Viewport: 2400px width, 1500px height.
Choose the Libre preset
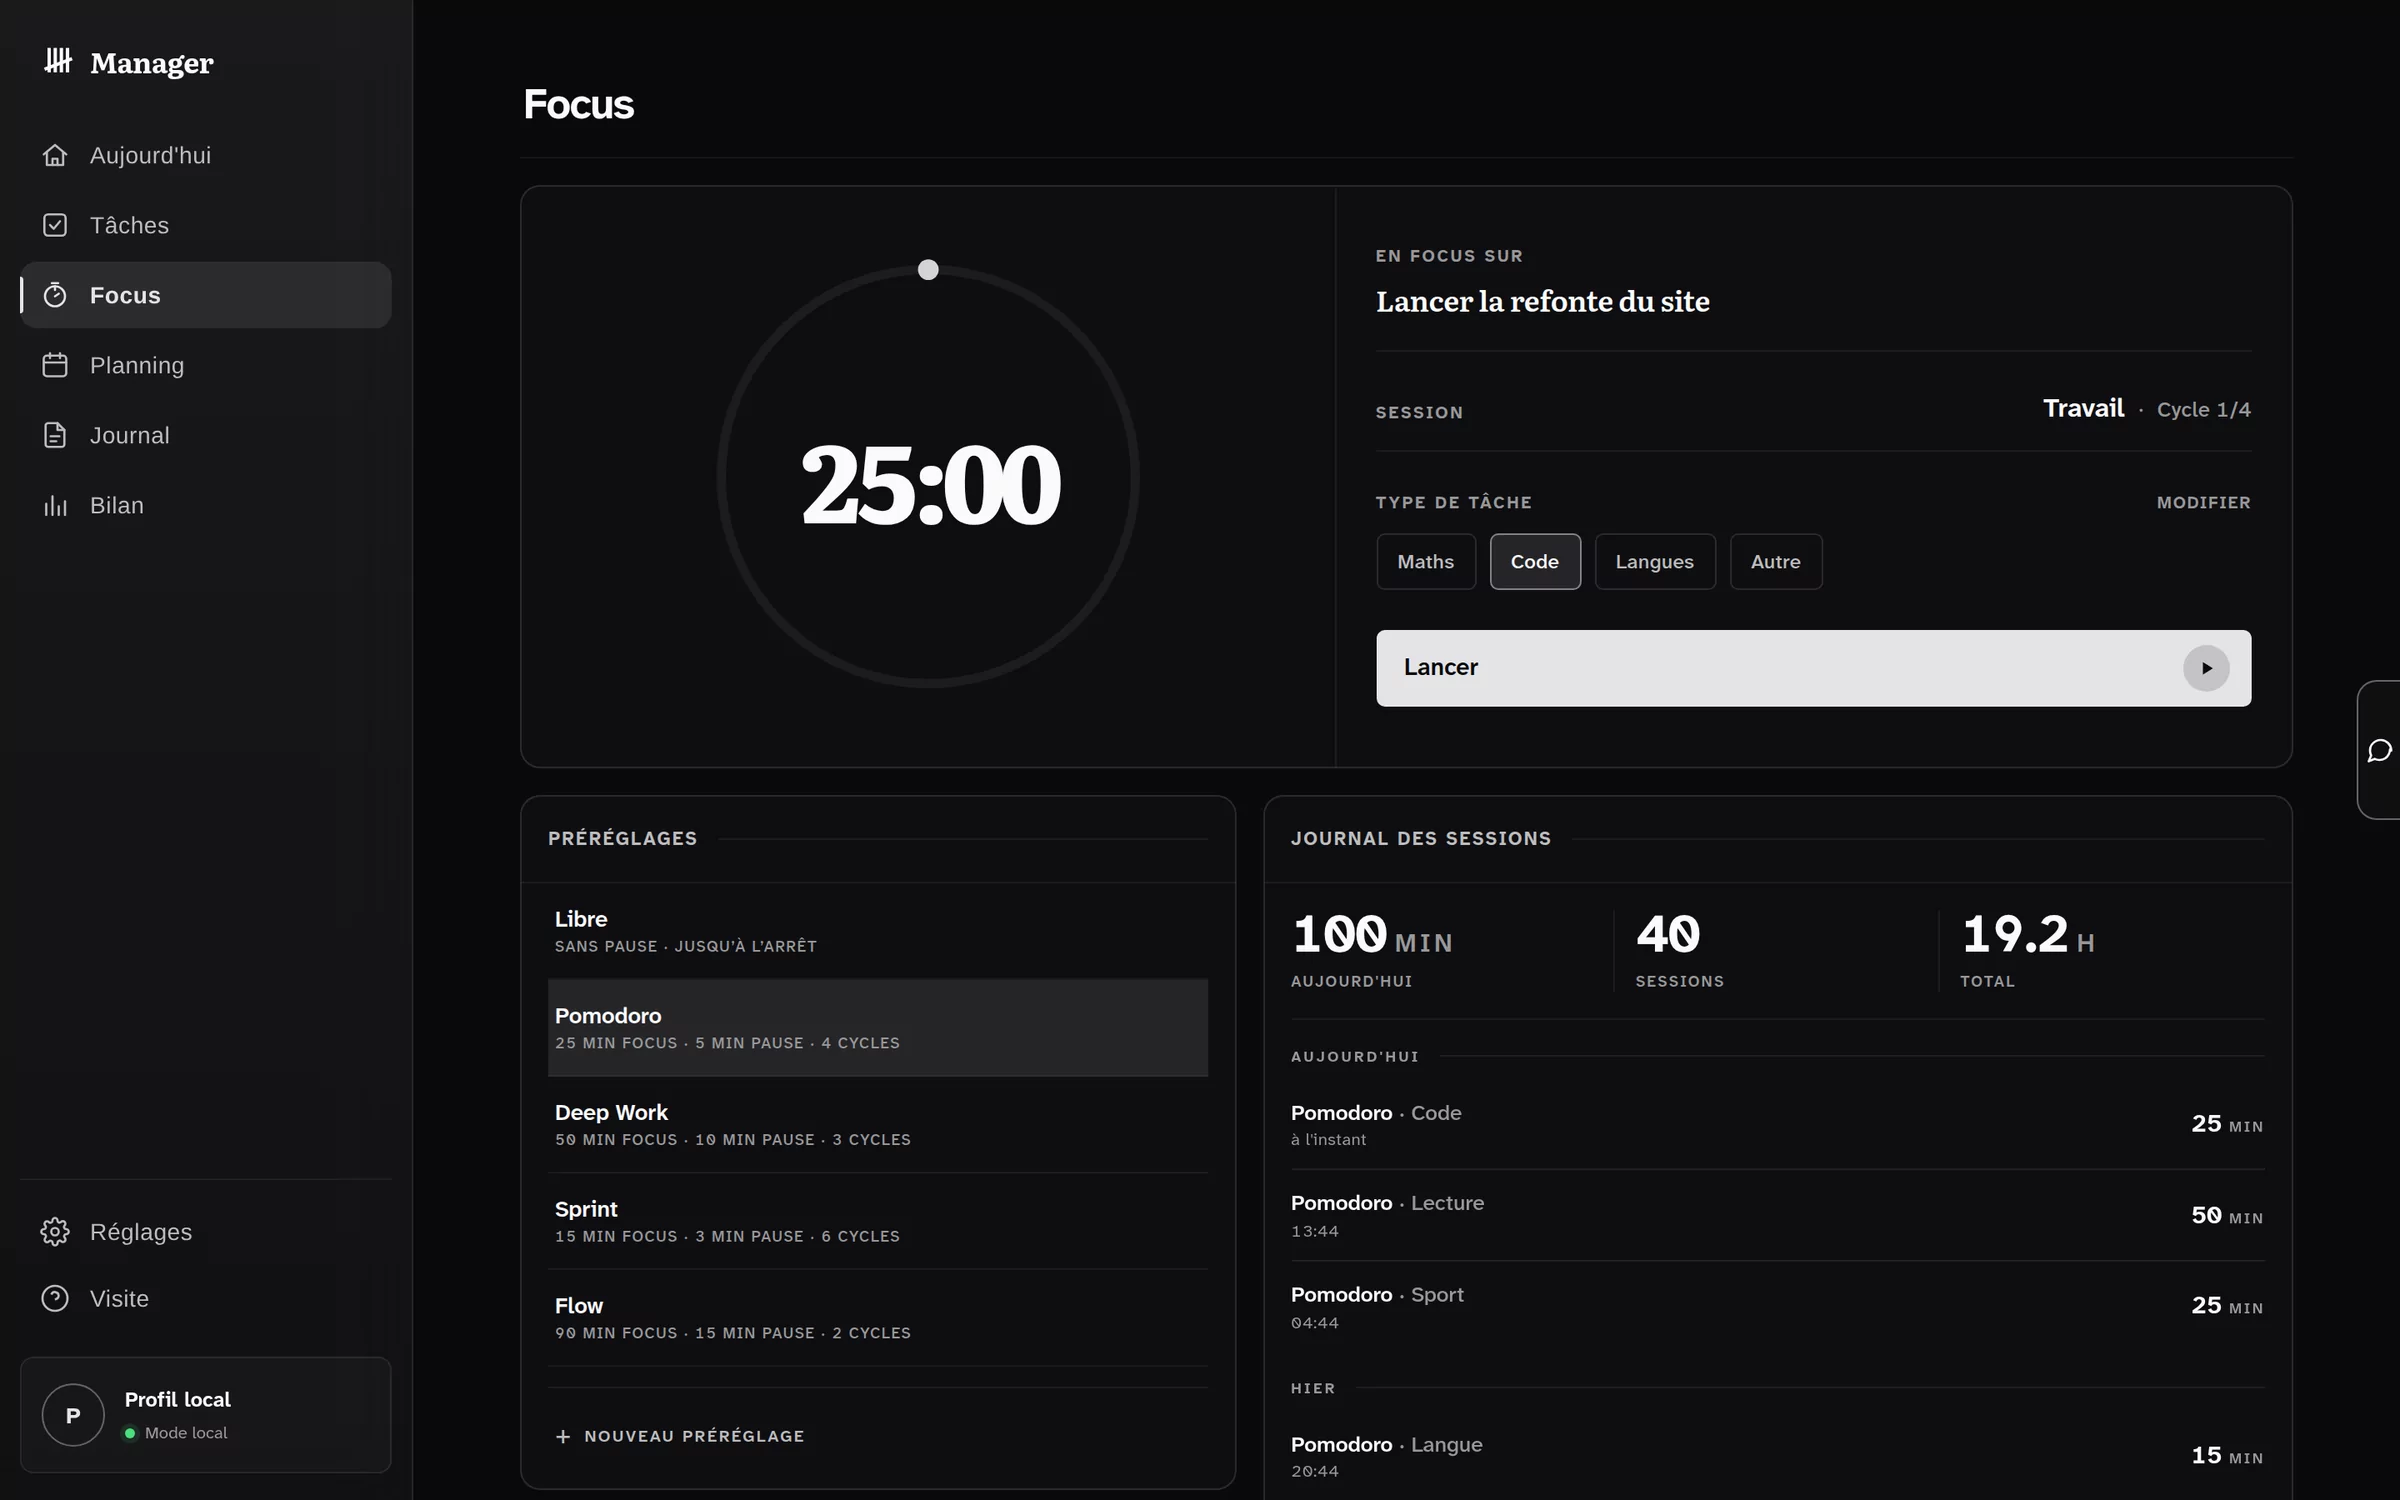[x=878, y=931]
